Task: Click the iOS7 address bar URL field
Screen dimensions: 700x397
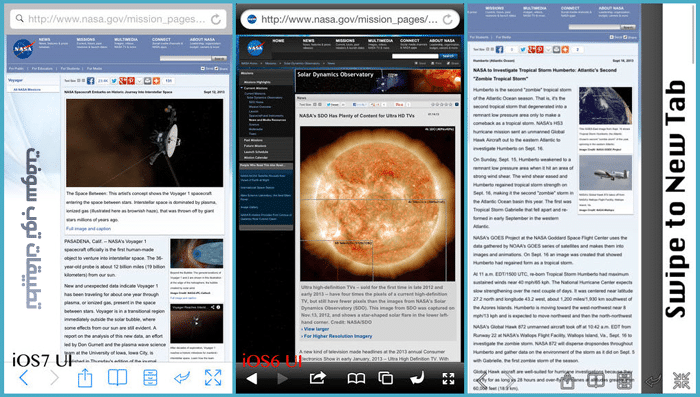Action: click(117, 19)
